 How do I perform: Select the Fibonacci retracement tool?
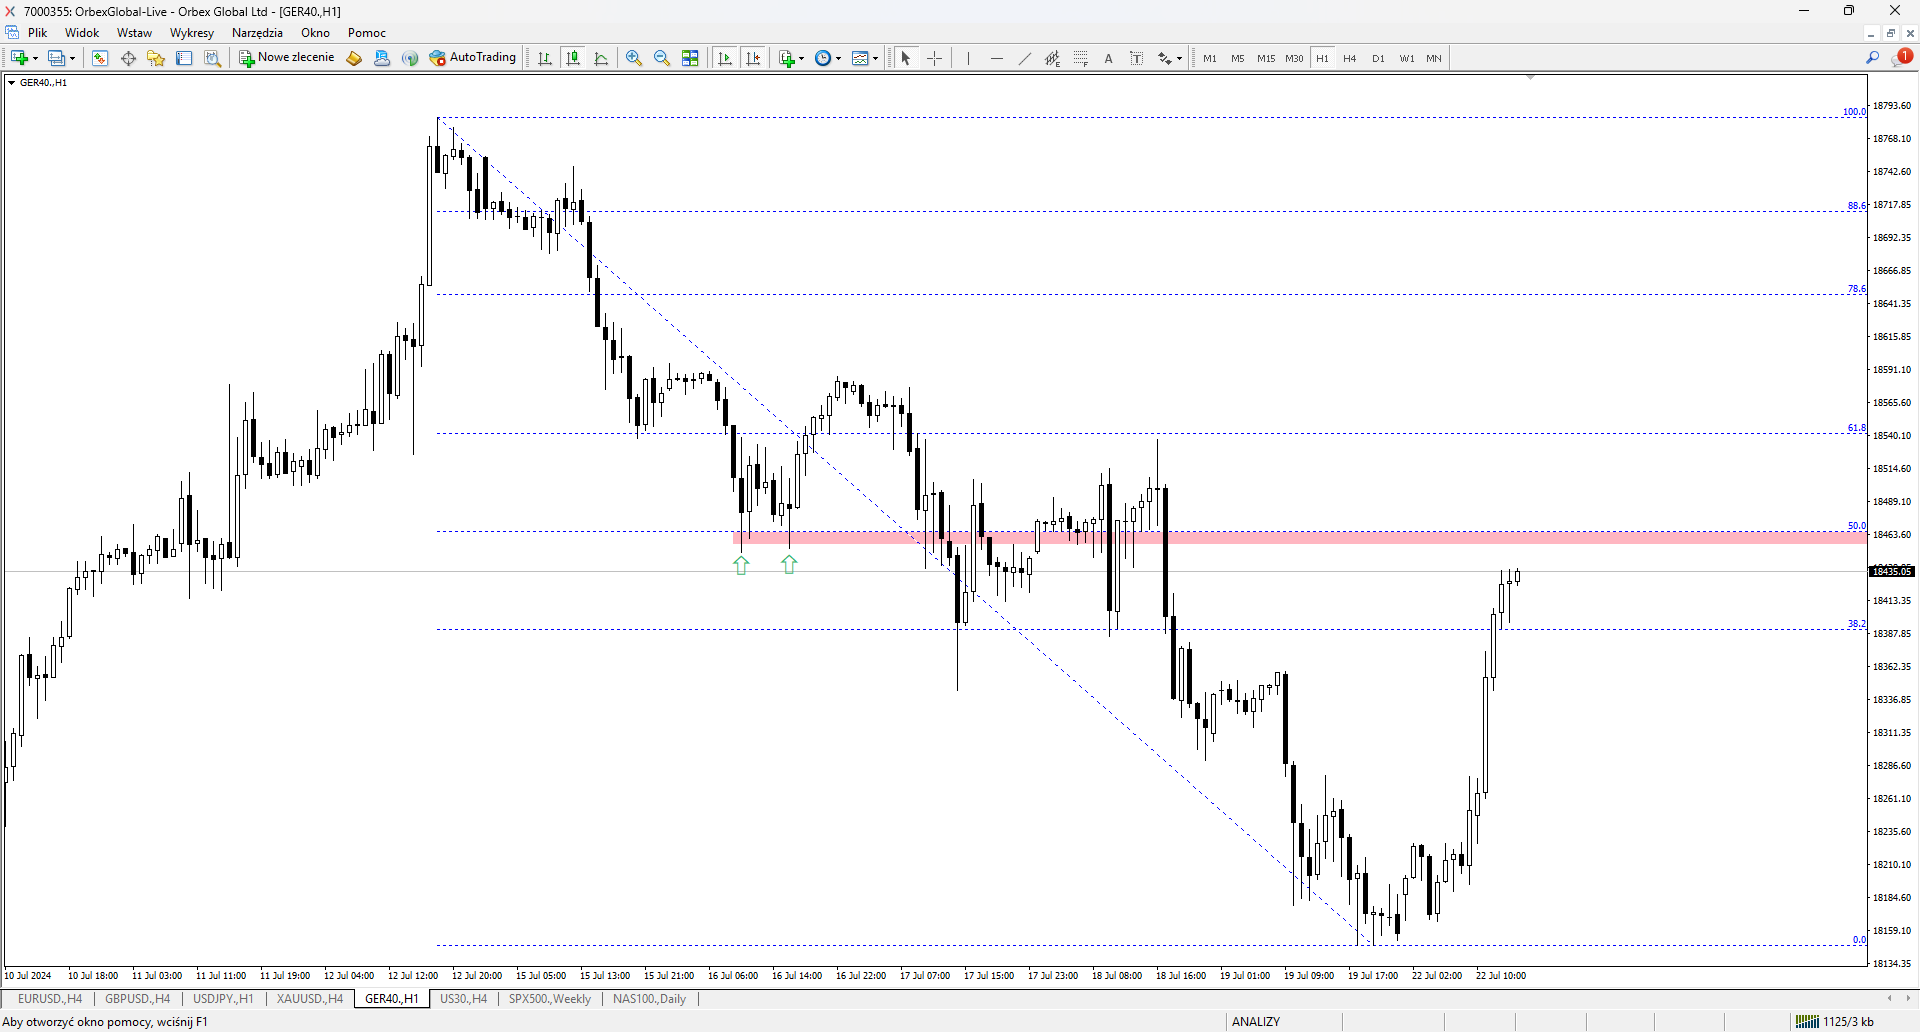(1081, 58)
